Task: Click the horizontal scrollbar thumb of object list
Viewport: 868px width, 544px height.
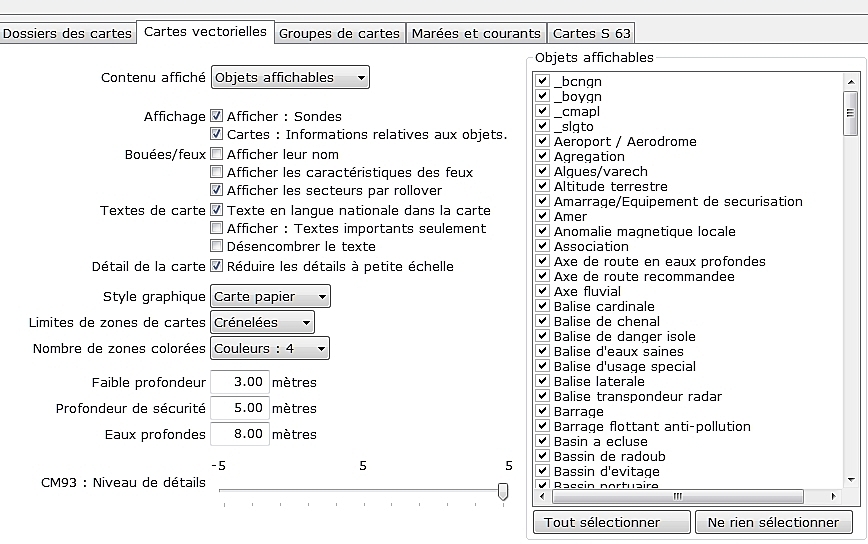Action: click(x=678, y=496)
